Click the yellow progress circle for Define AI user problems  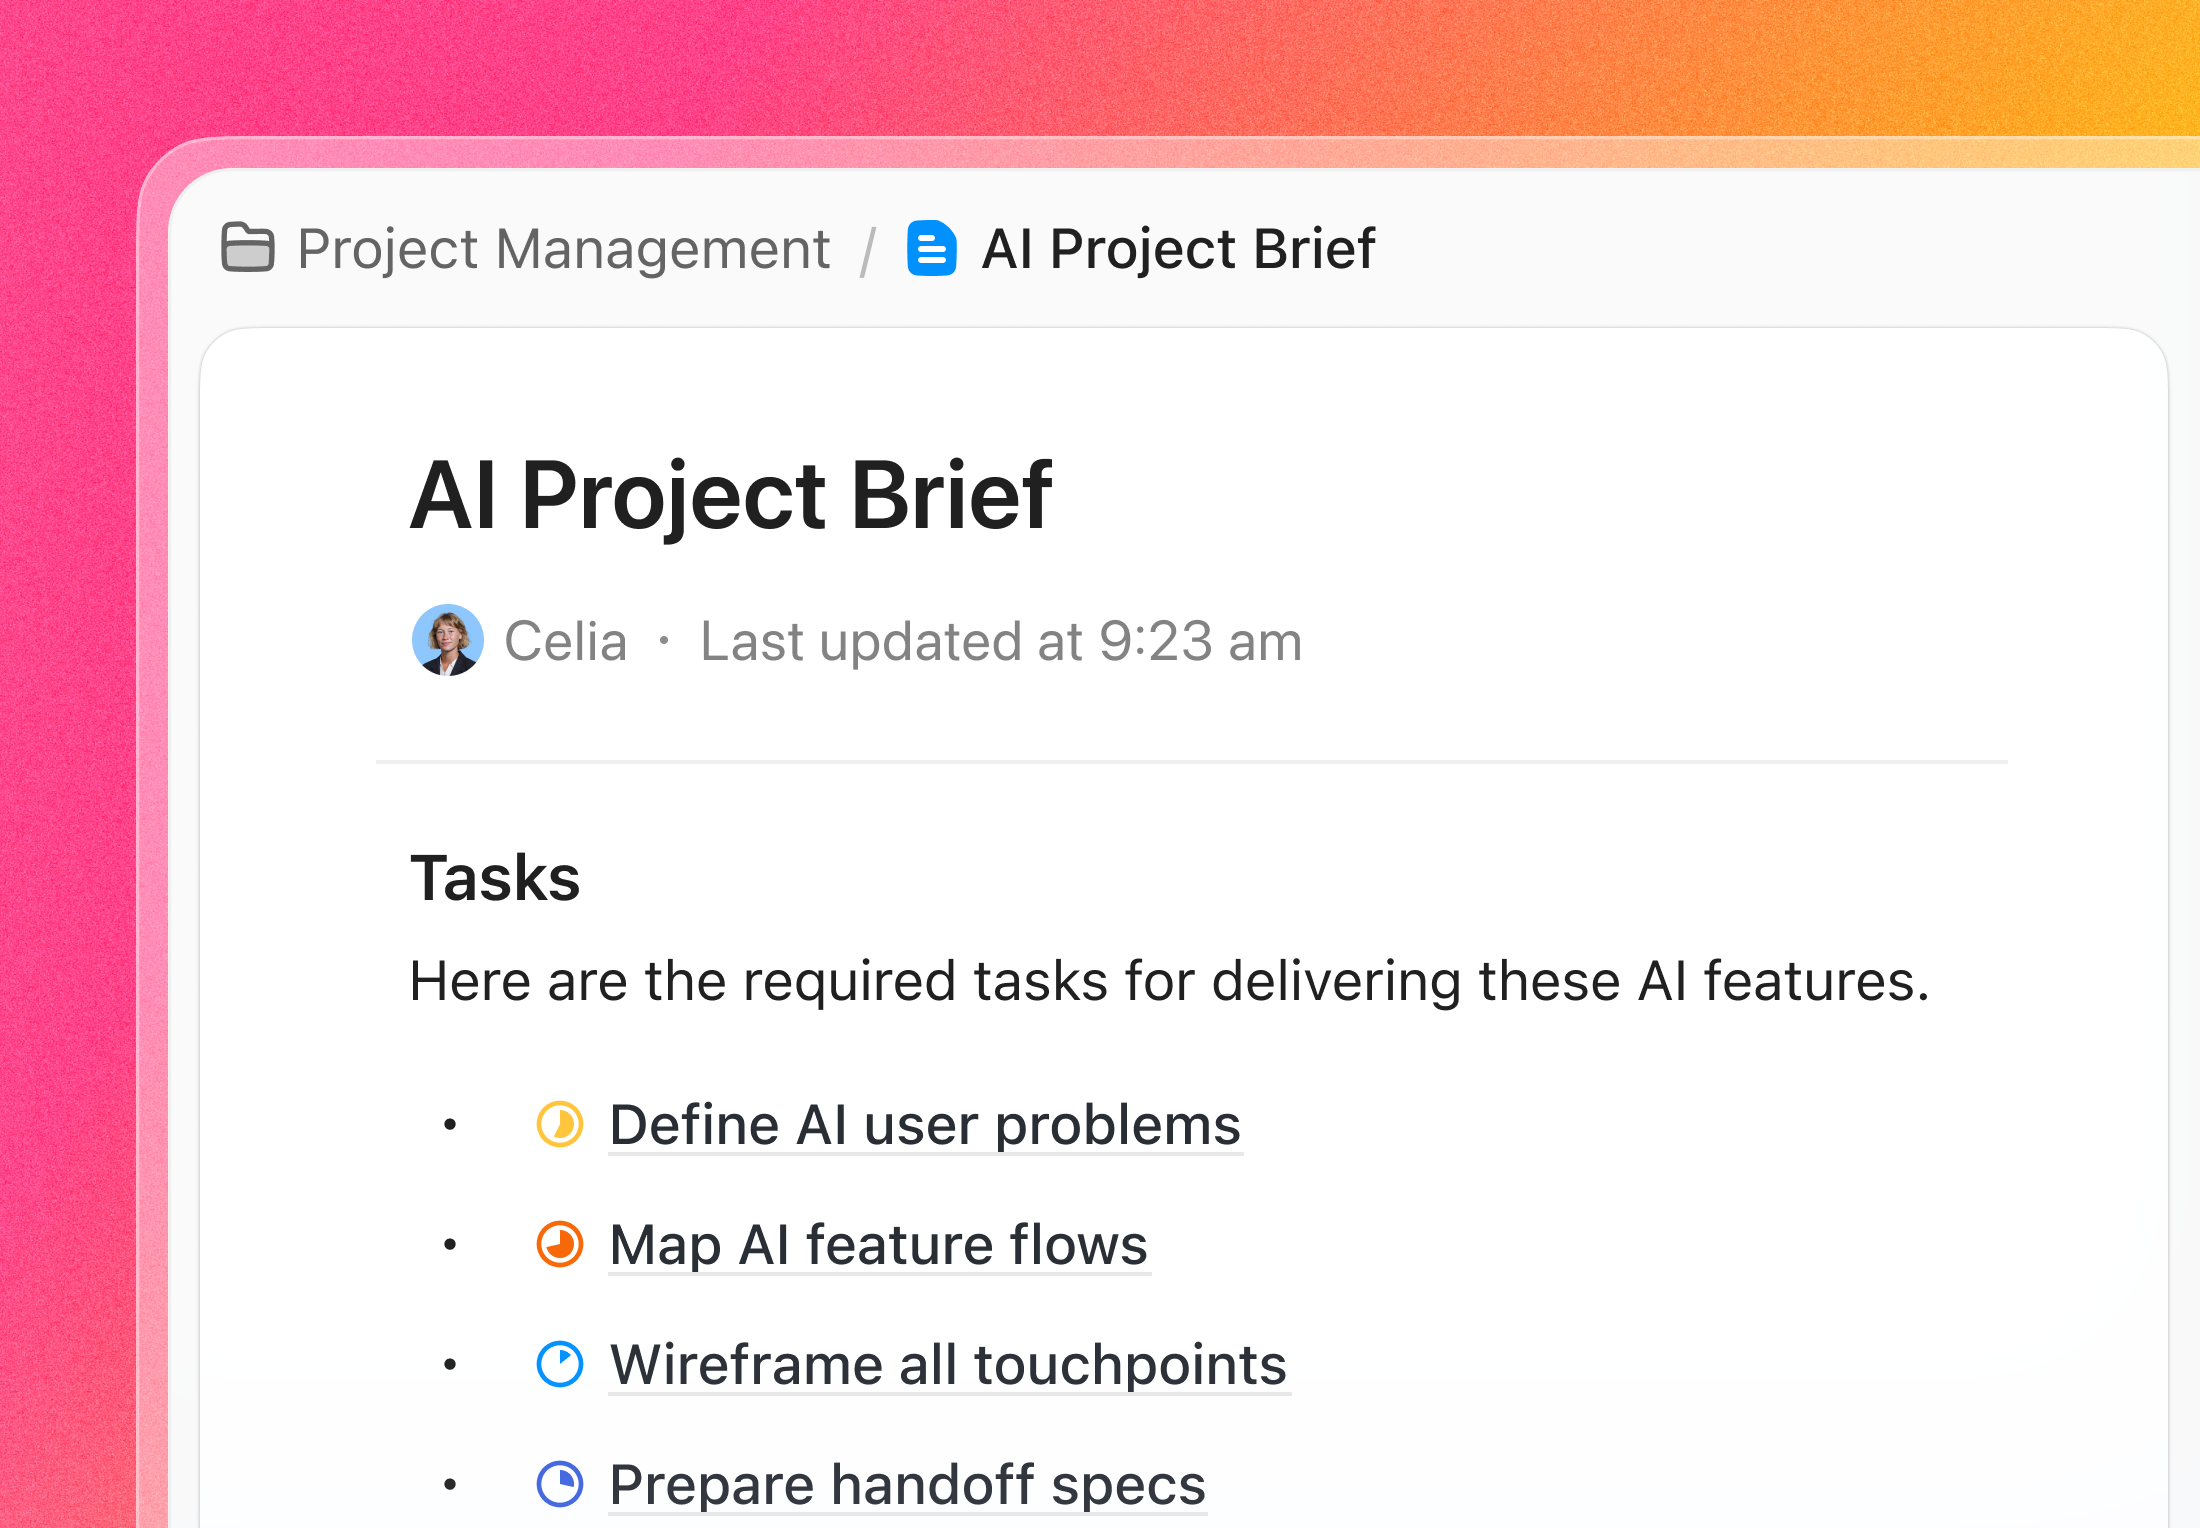point(561,1125)
